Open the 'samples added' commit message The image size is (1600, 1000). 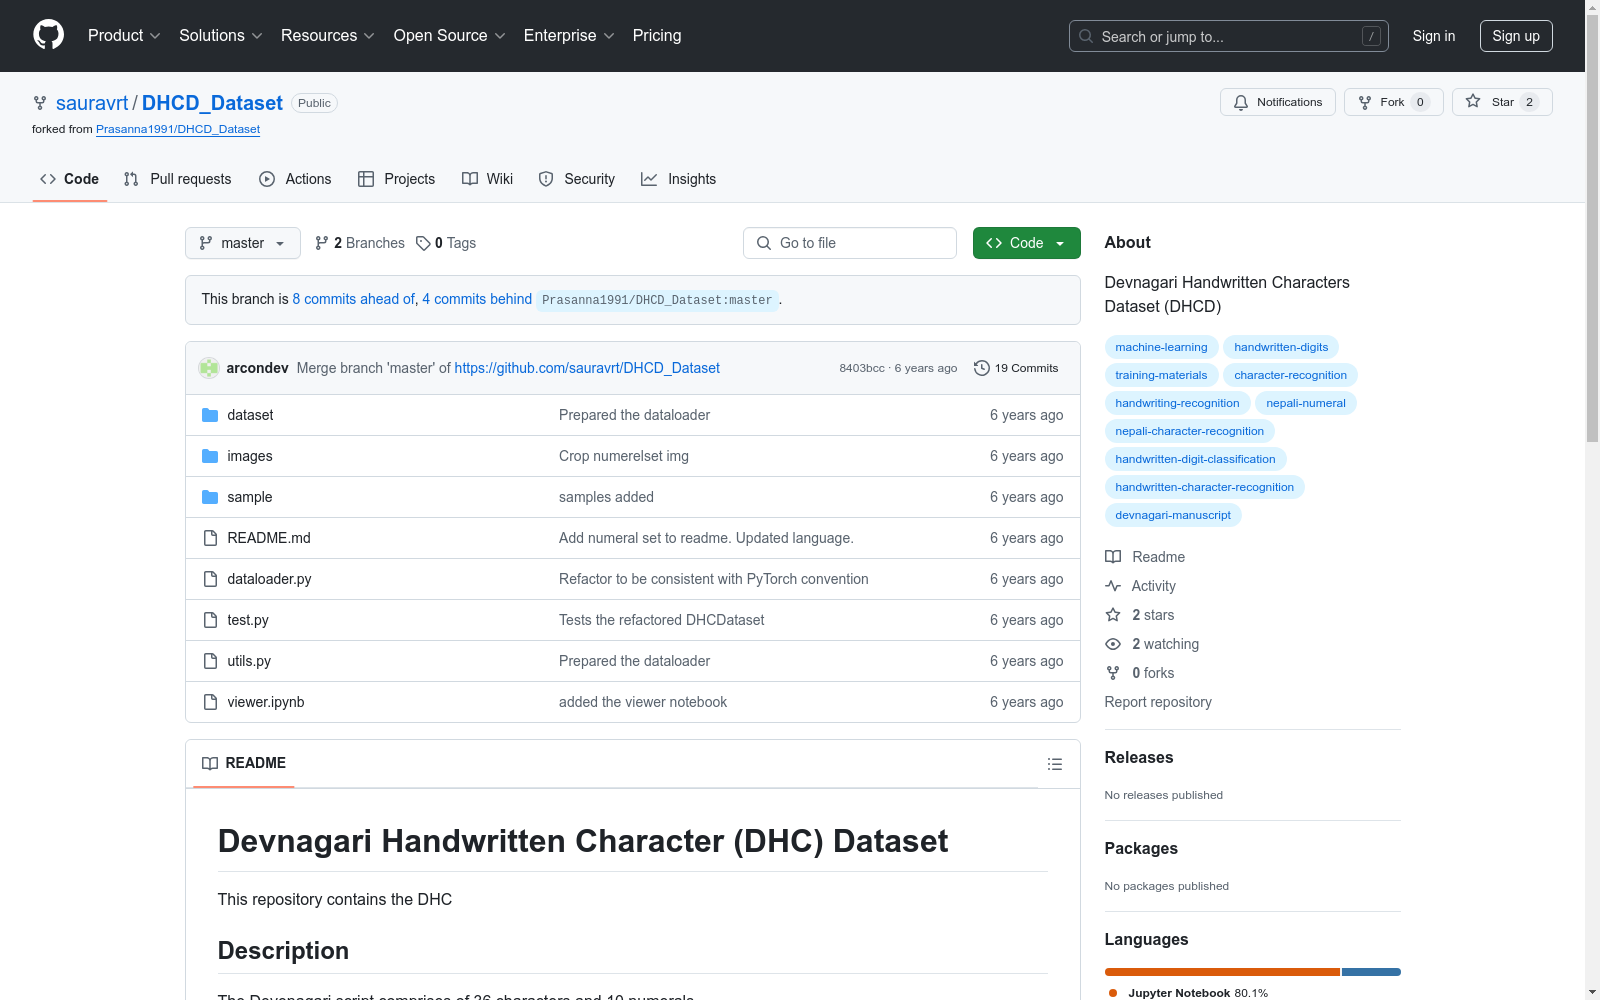pyautogui.click(x=606, y=497)
